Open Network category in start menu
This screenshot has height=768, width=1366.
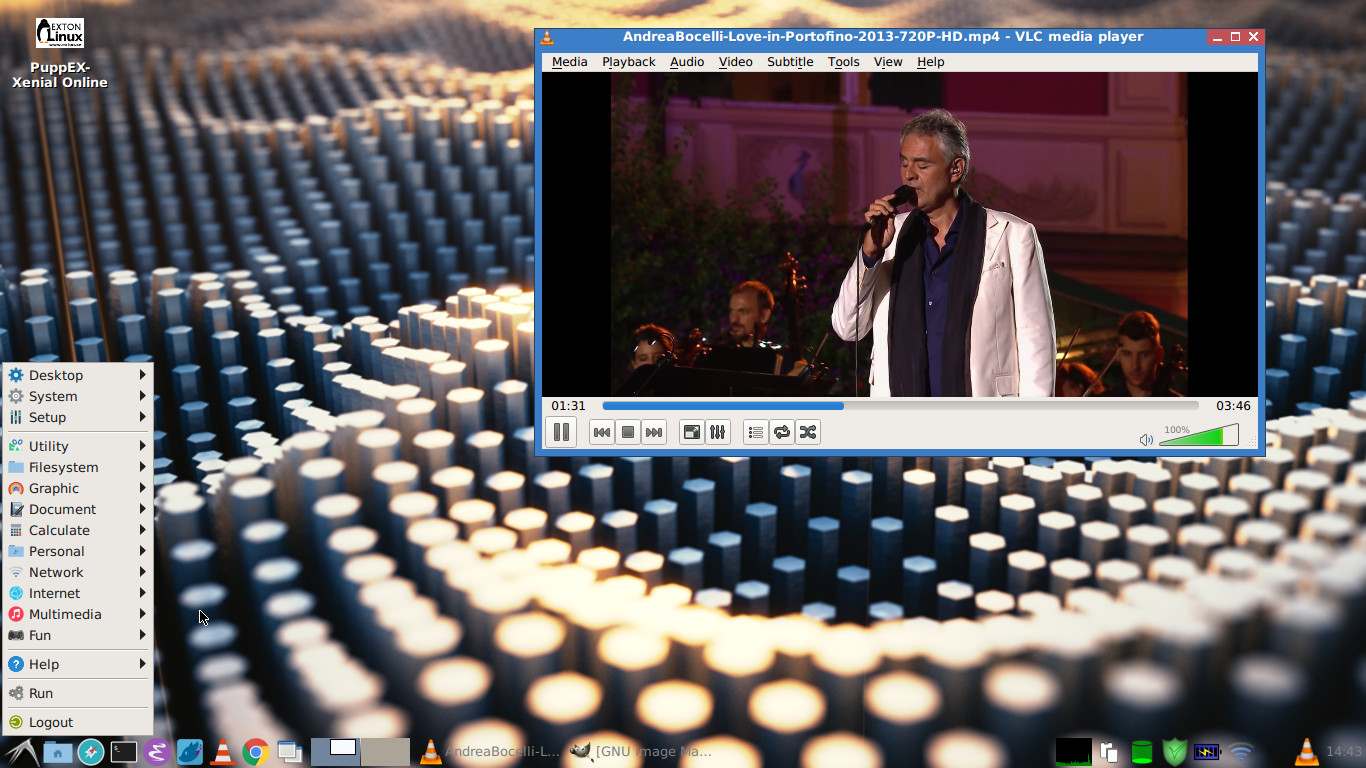78,572
